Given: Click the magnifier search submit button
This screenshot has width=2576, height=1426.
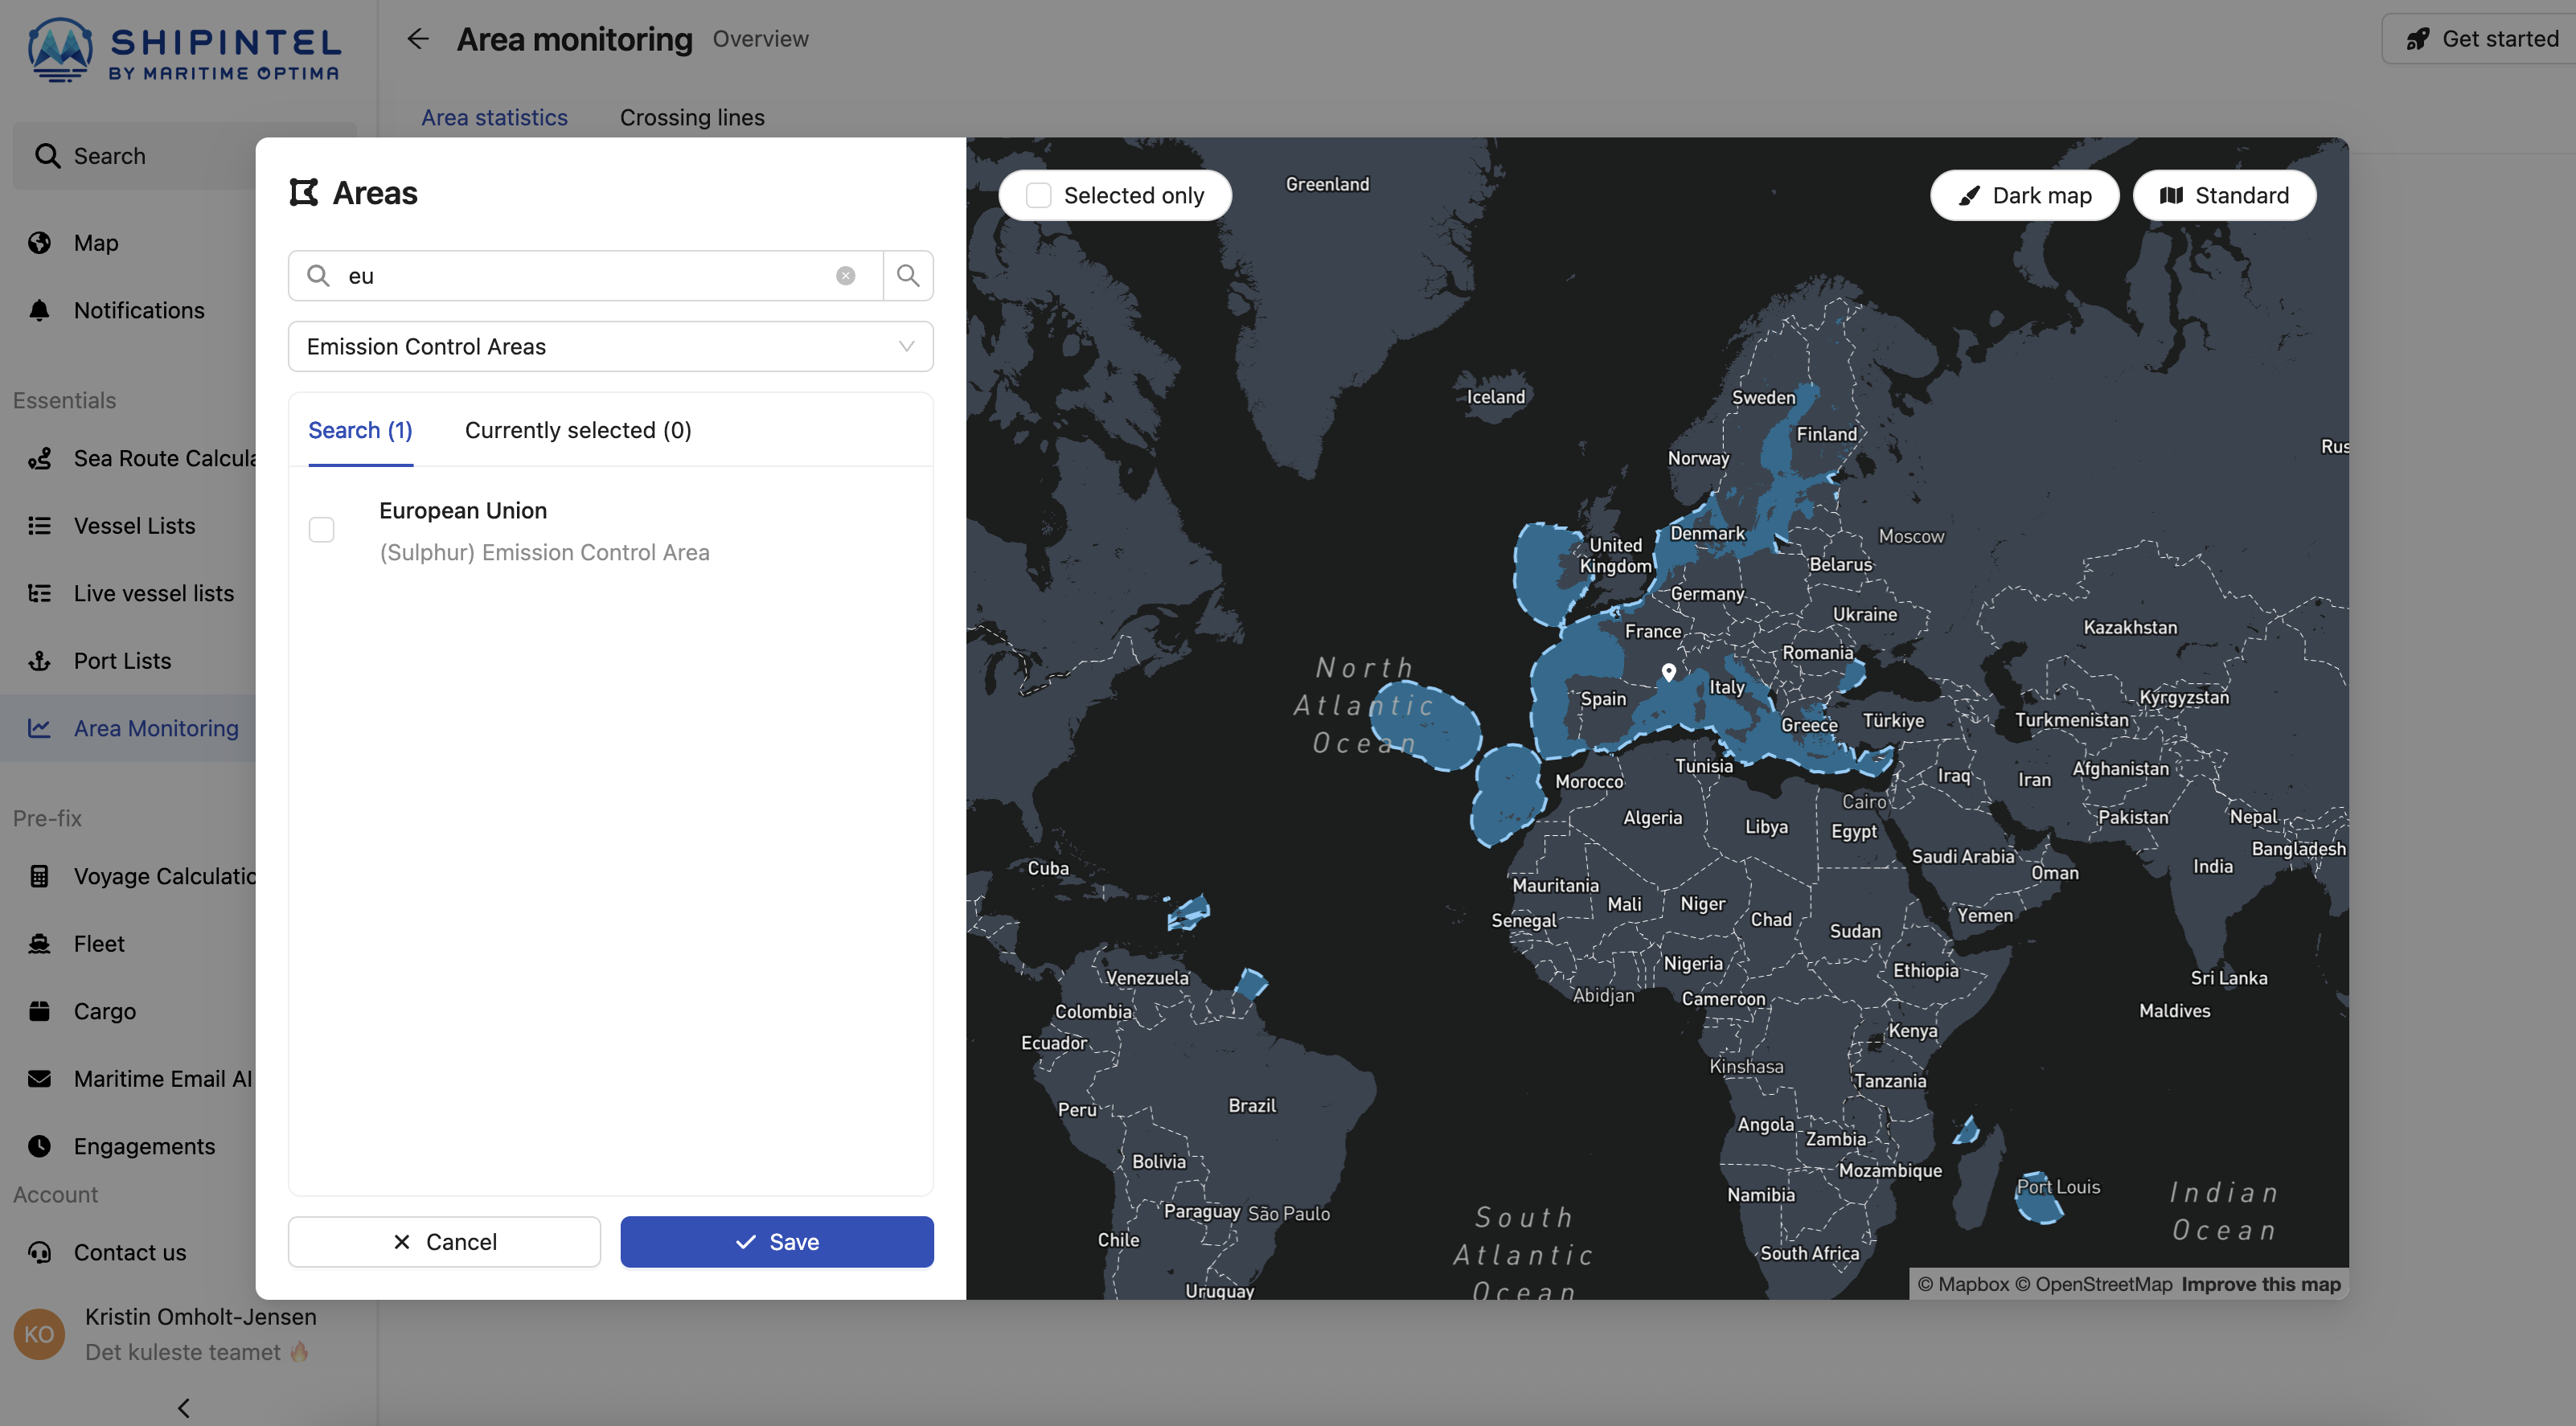Looking at the screenshot, I should point(908,276).
